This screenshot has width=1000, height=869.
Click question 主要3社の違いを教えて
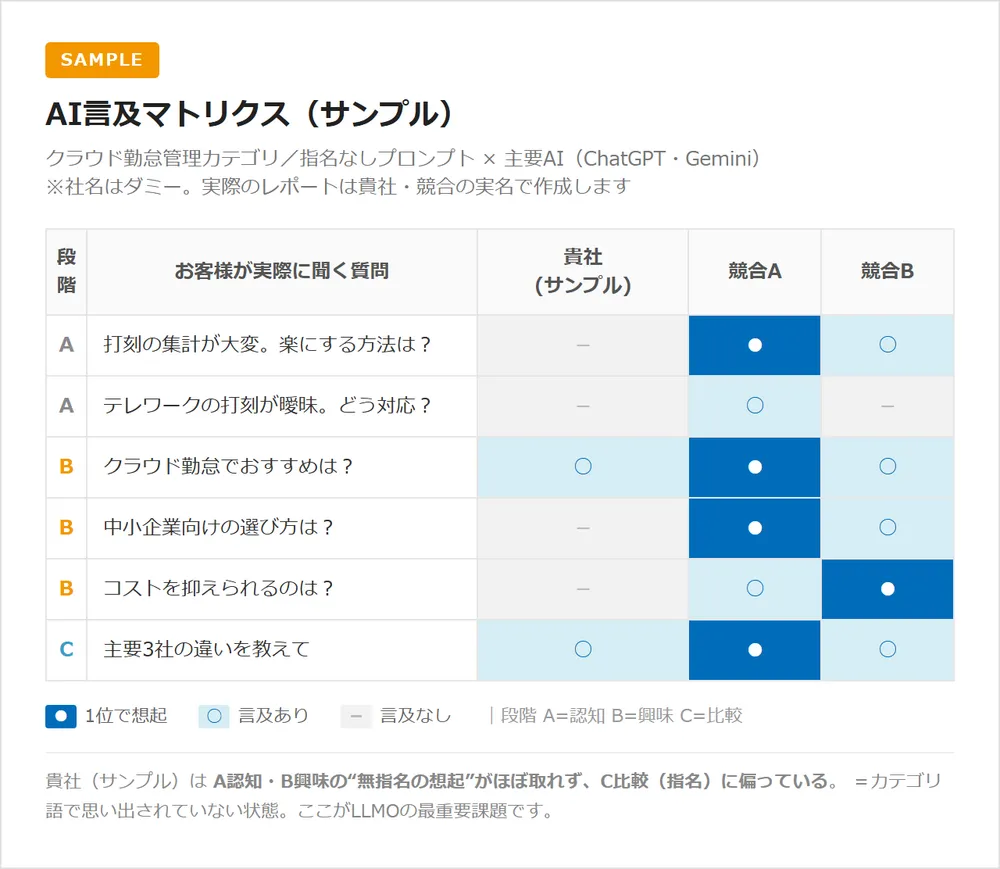[207, 649]
